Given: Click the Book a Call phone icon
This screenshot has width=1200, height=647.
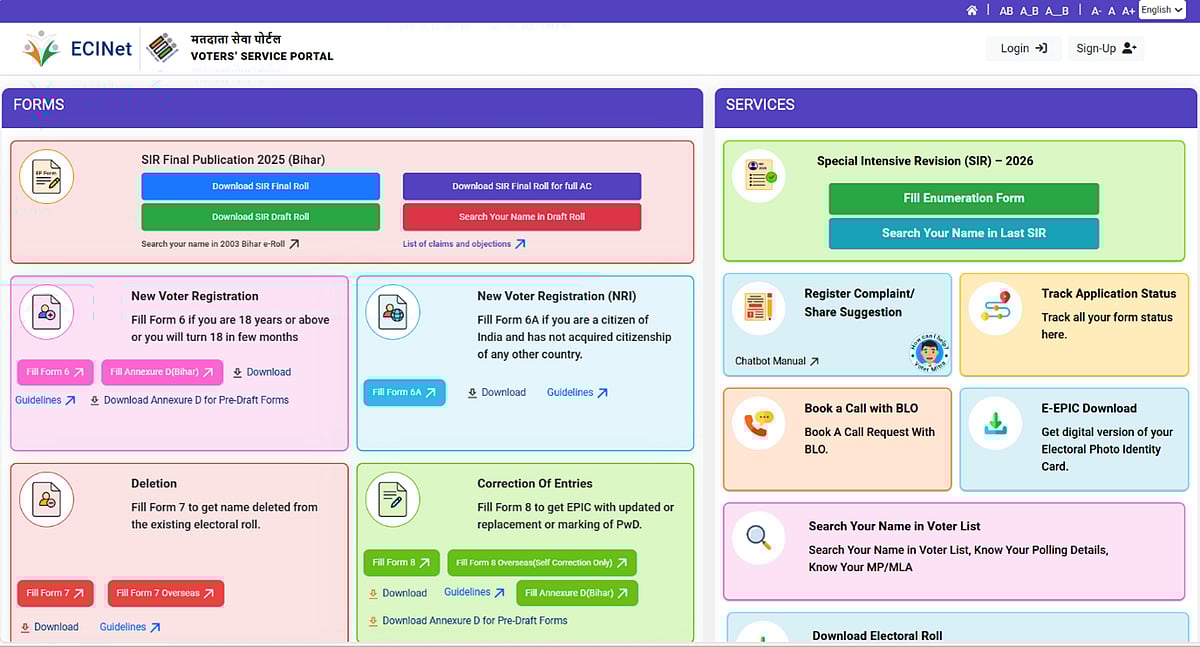Looking at the screenshot, I should [759, 424].
